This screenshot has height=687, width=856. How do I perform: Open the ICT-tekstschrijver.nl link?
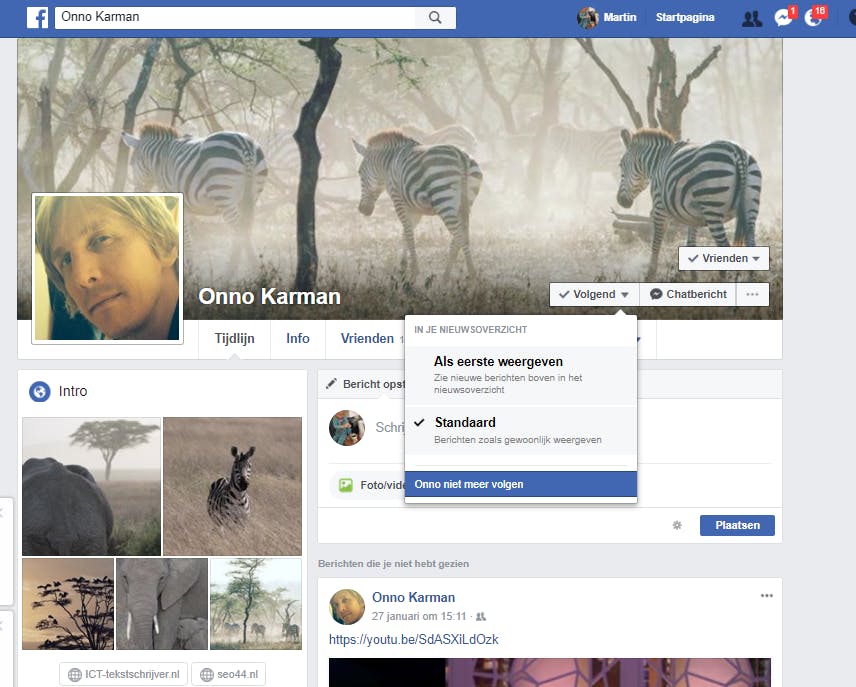point(123,674)
